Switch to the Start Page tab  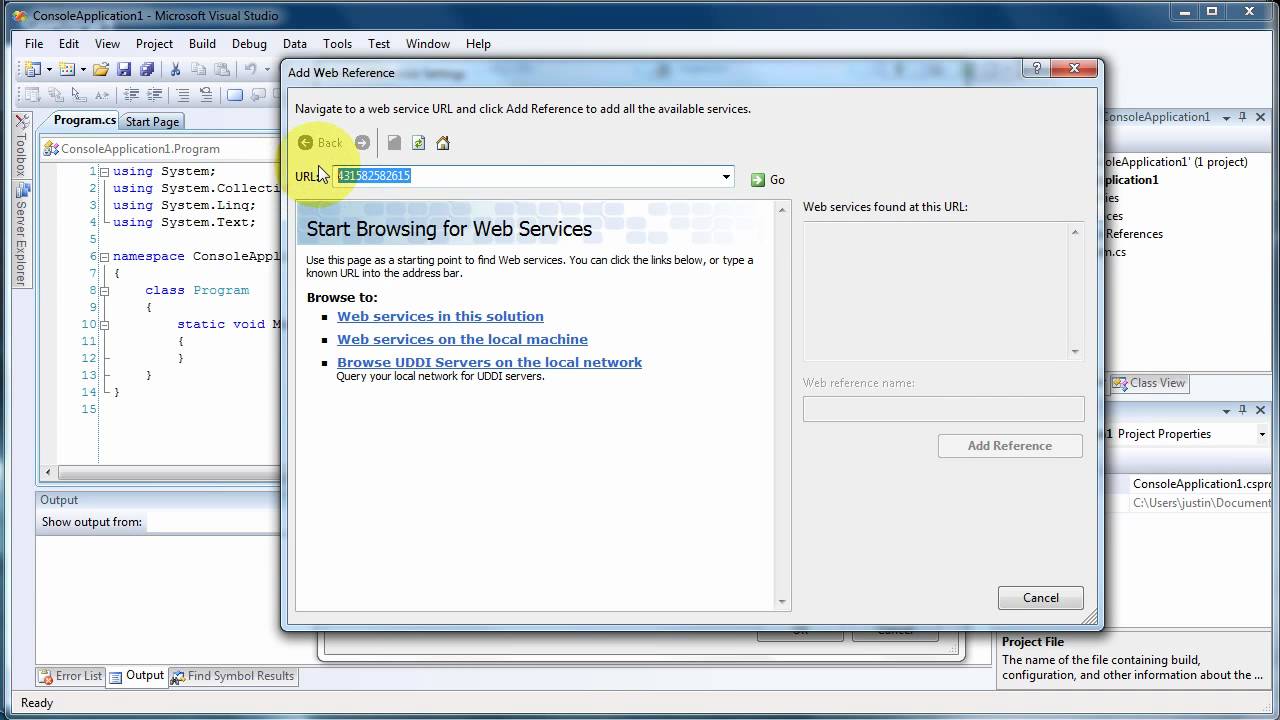tap(152, 122)
